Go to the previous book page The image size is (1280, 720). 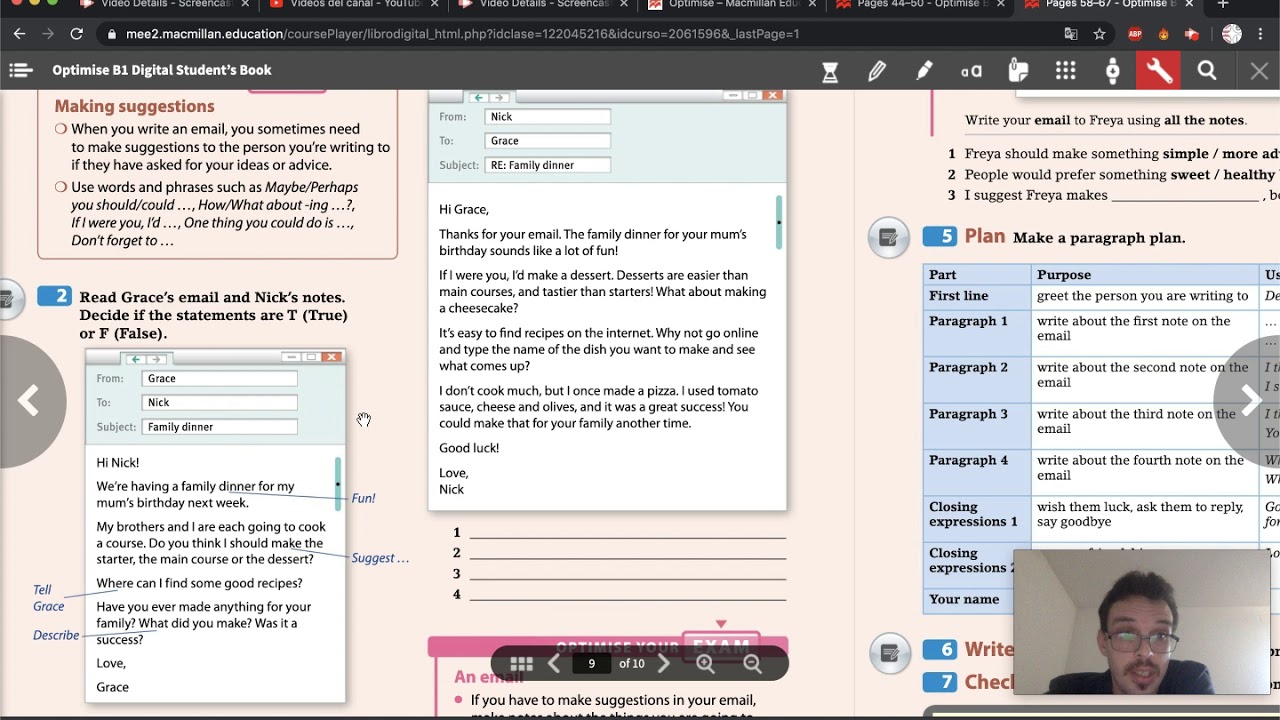(28, 401)
